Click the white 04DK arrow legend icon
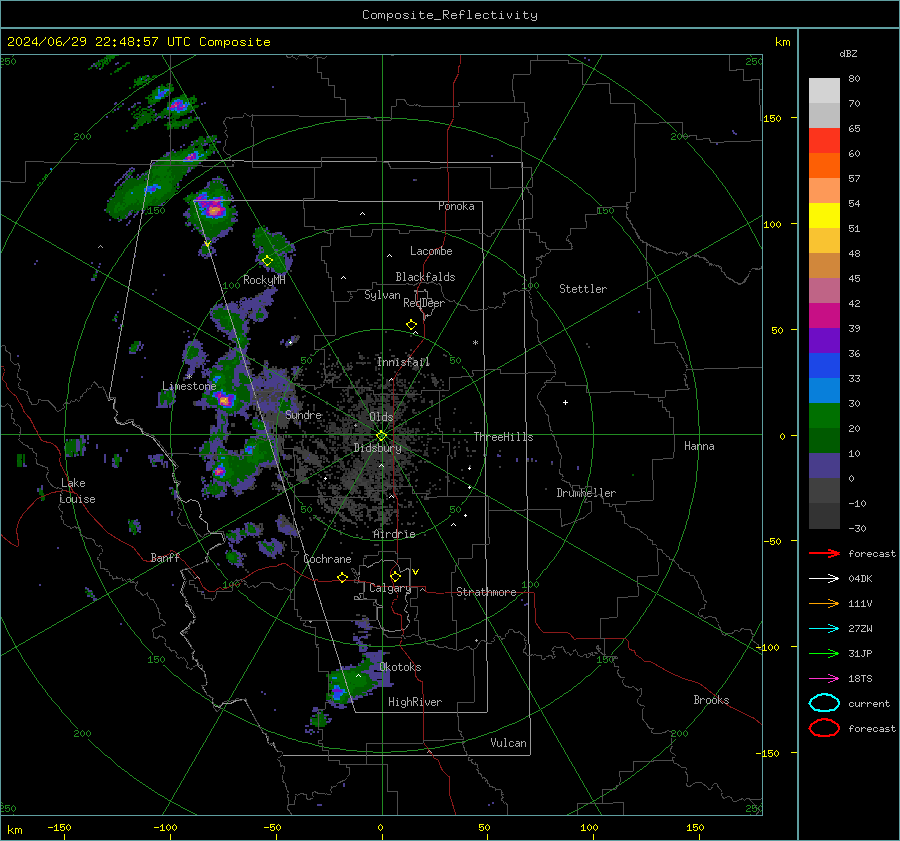The image size is (900, 841). point(824,579)
